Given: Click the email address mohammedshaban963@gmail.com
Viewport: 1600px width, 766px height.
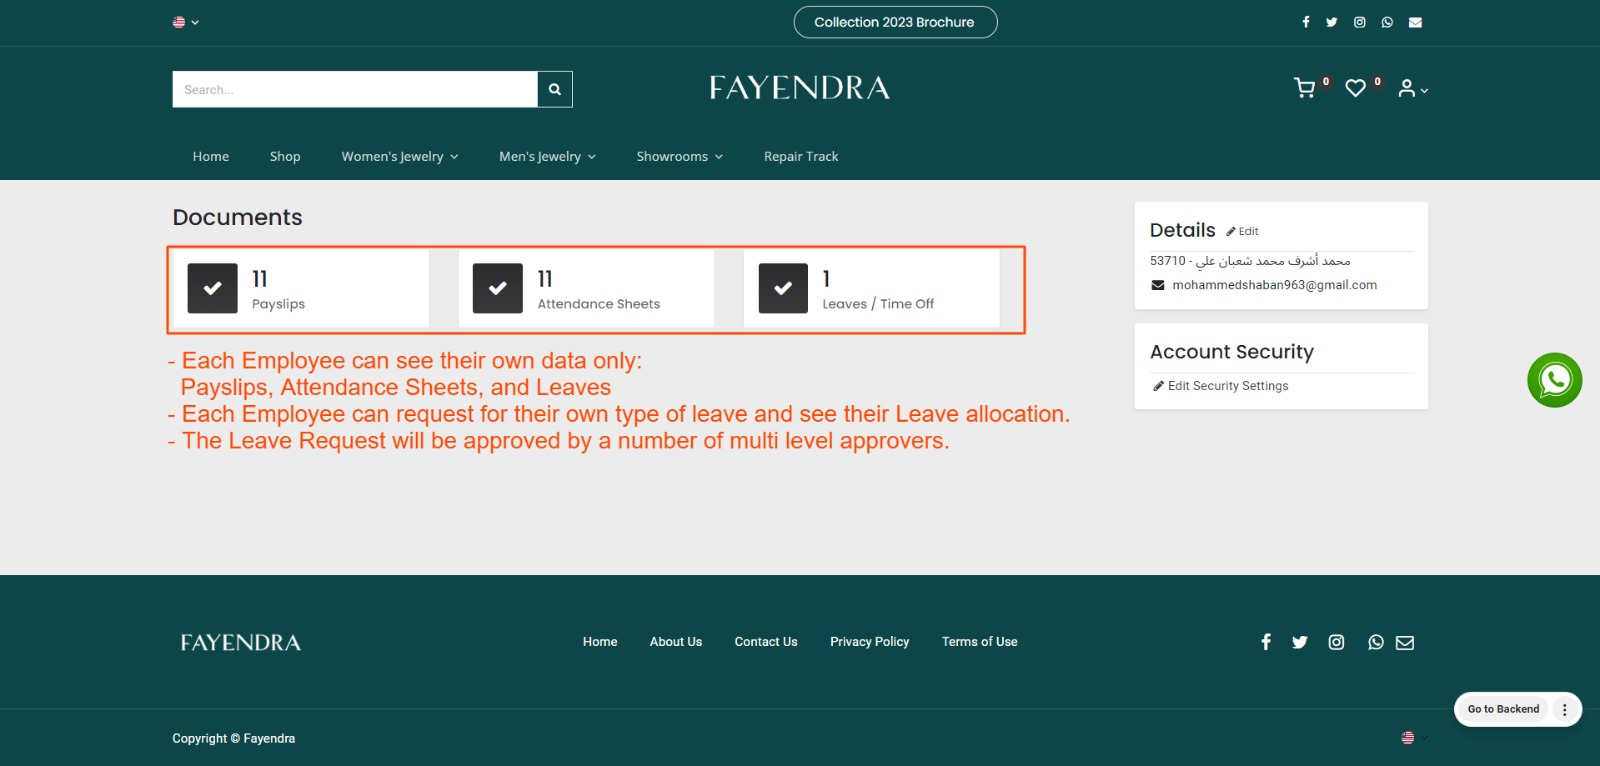Looking at the screenshot, I should tap(1274, 285).
